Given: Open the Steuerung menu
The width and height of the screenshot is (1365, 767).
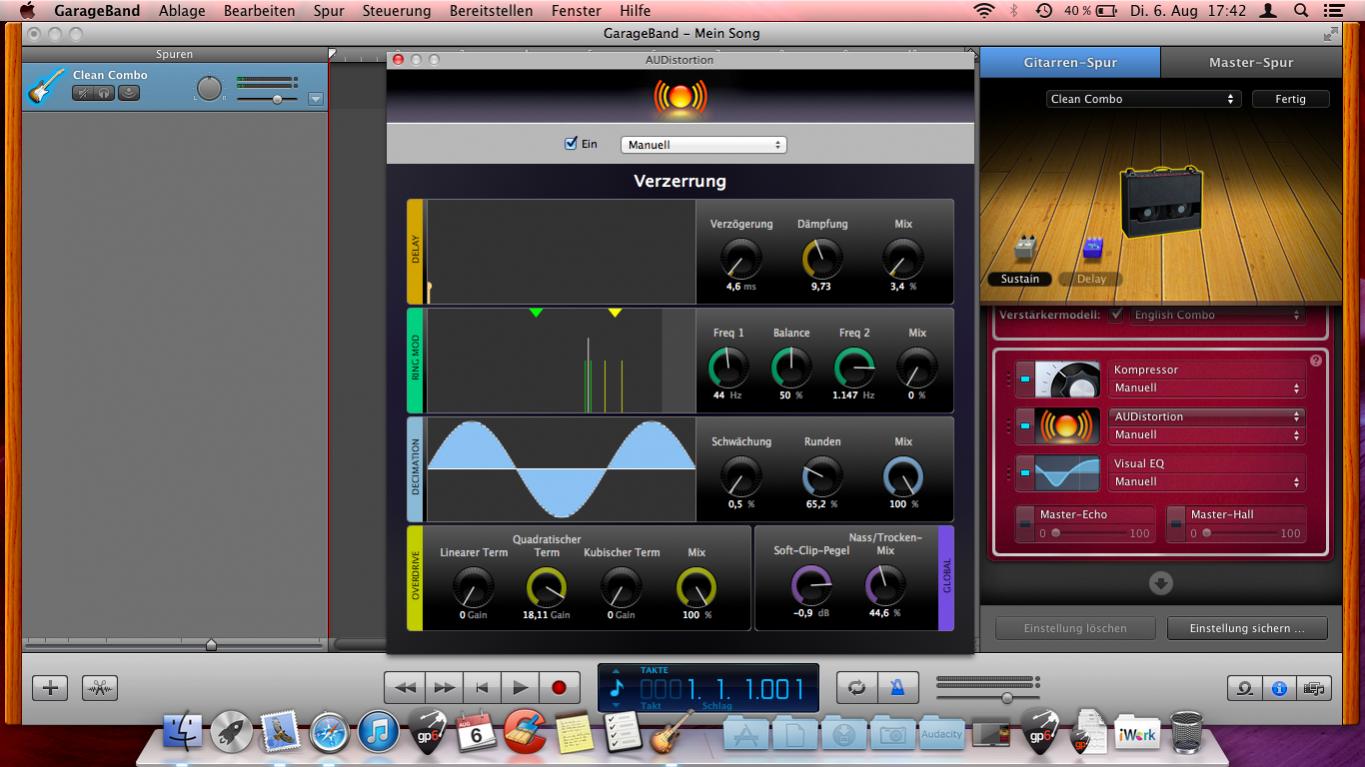Looking at the screenshot, I should [396, 11].
